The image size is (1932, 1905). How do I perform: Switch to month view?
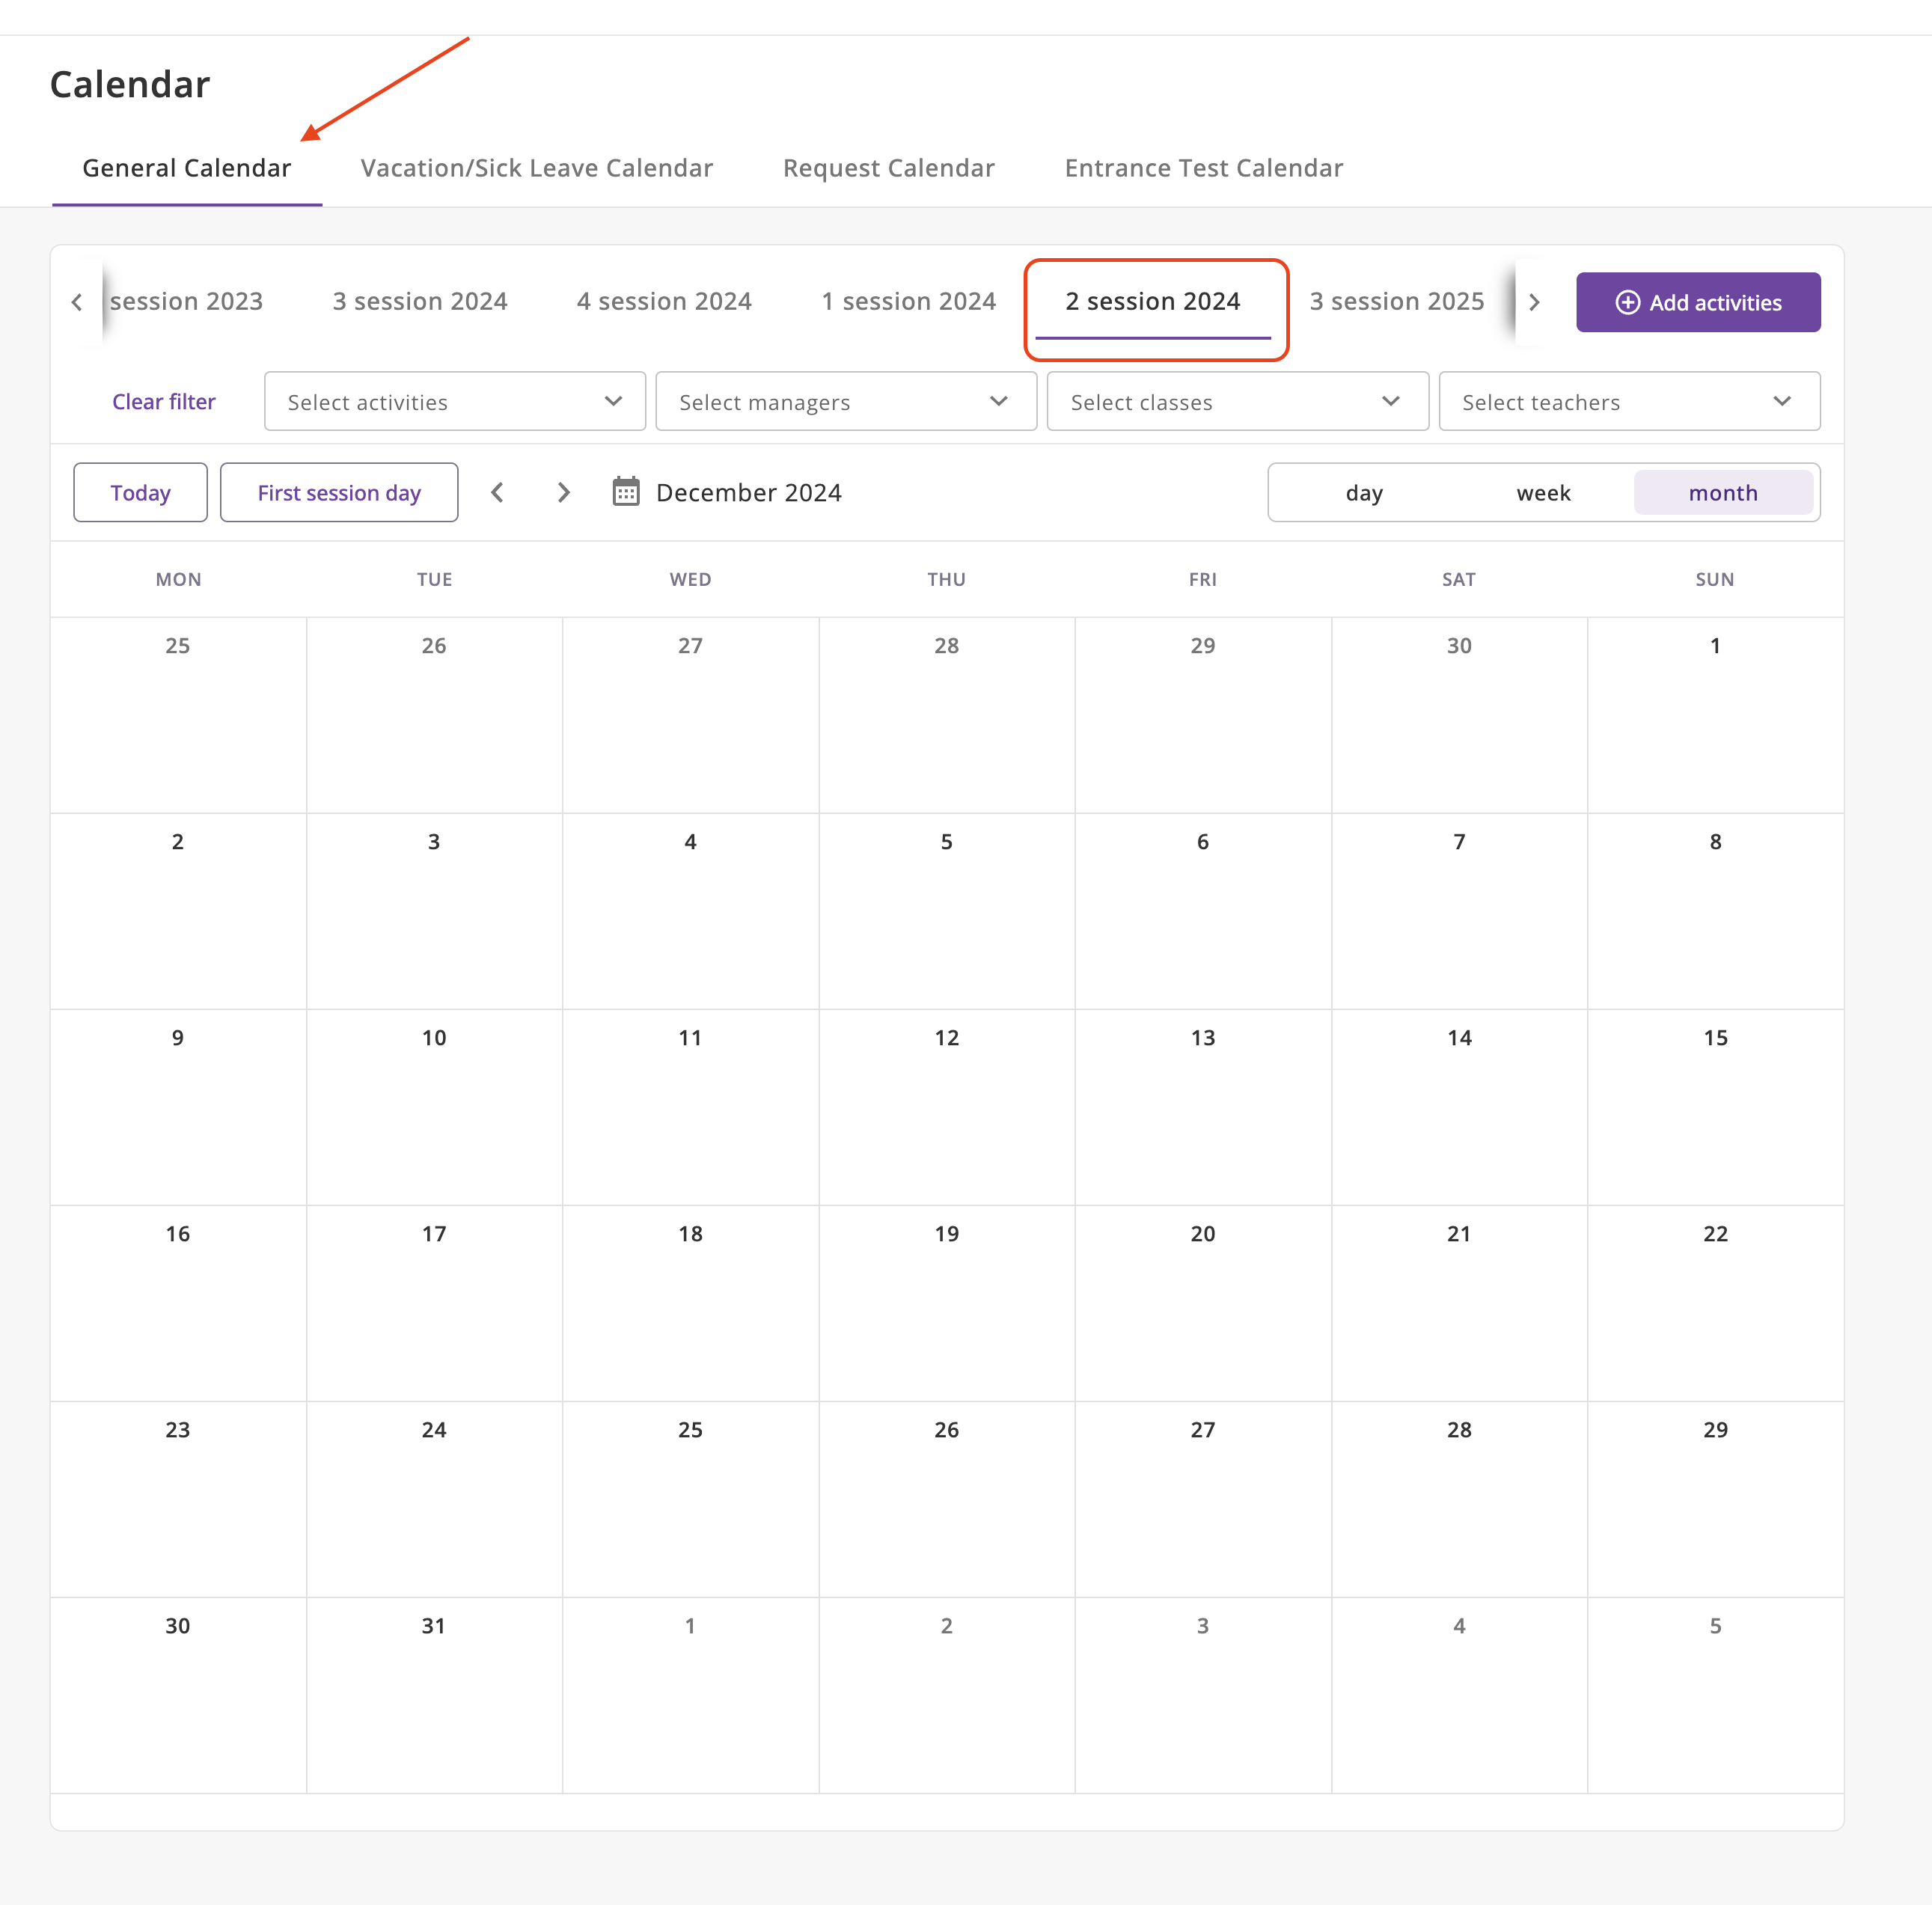click(x=1722, y=493)
